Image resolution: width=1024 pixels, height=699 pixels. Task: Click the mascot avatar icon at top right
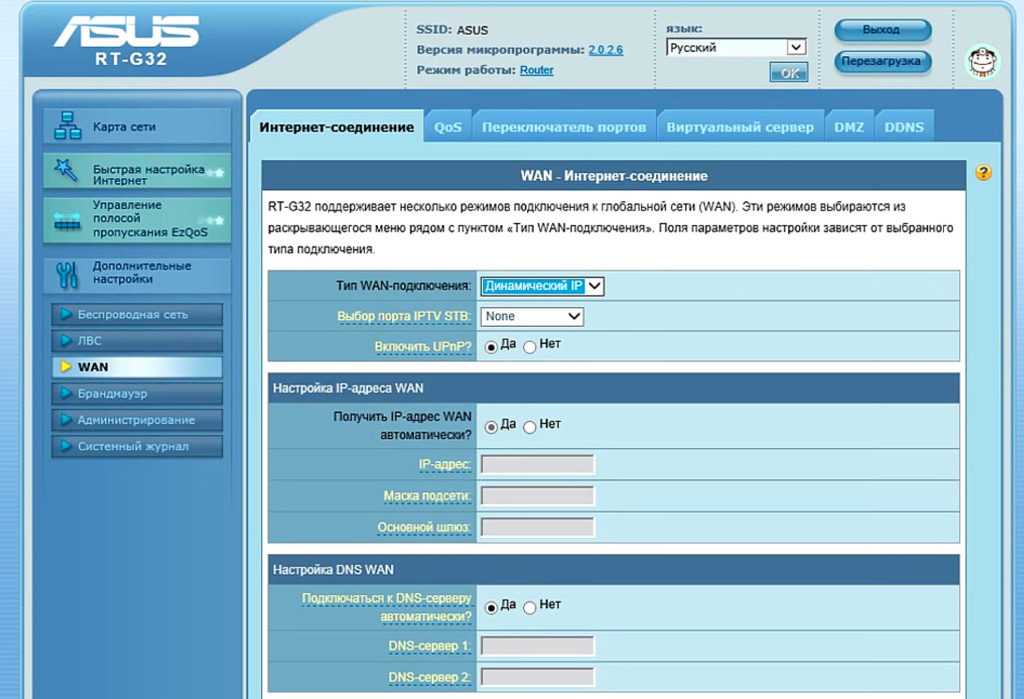point(982,62)
